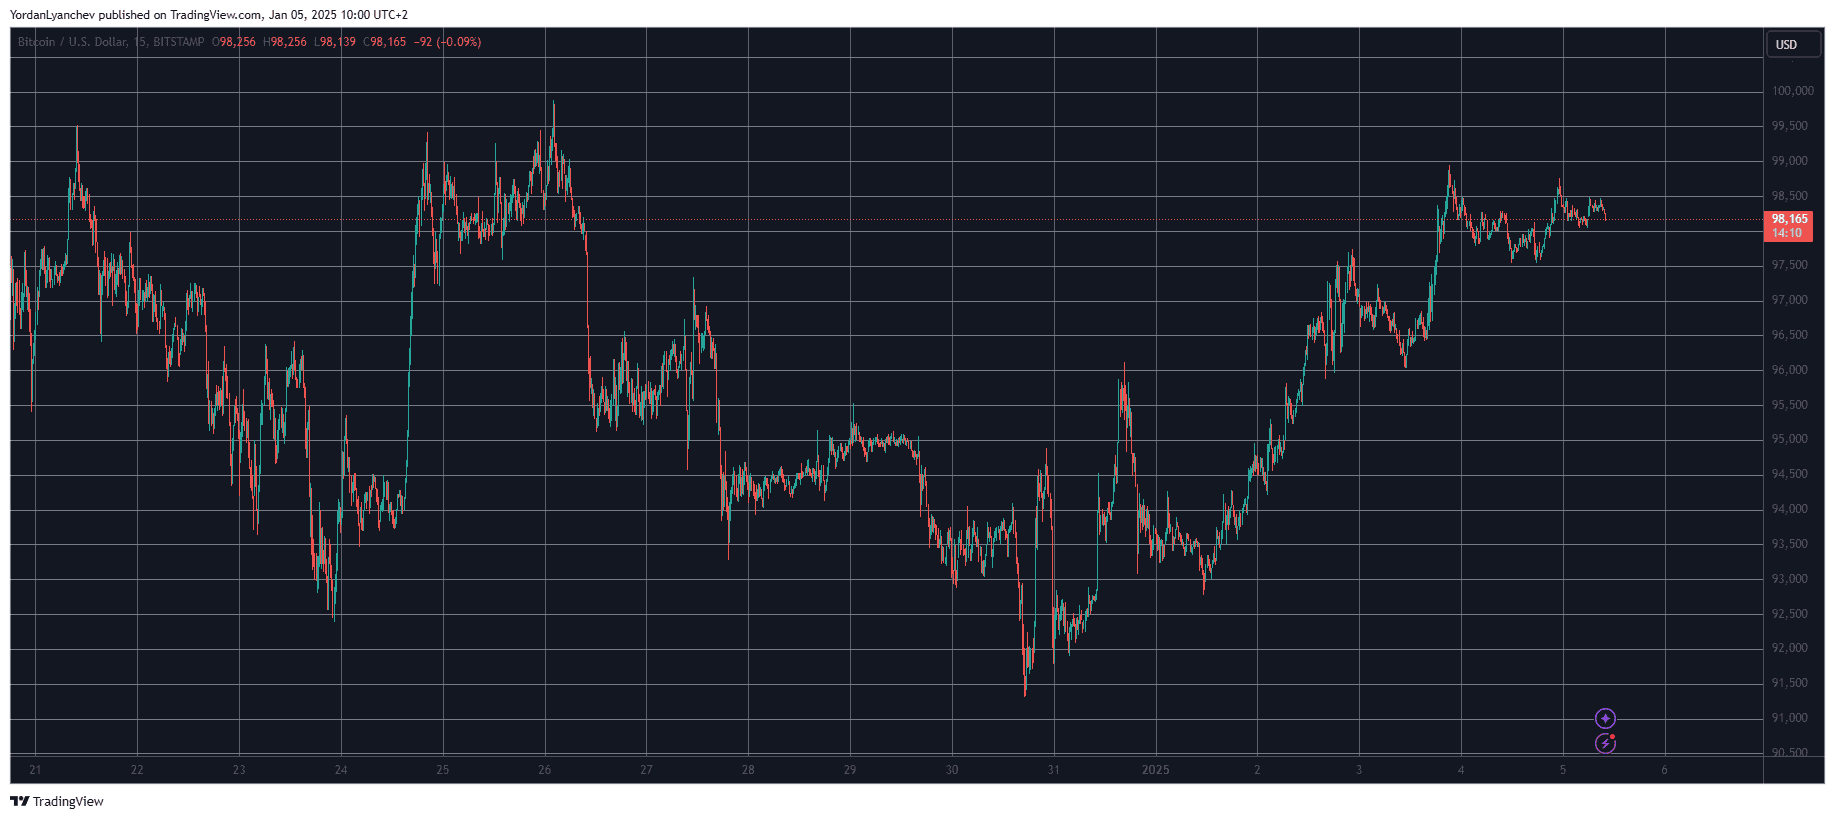
Task: Click date 29 on the time axis
Action: coord(850,770)
